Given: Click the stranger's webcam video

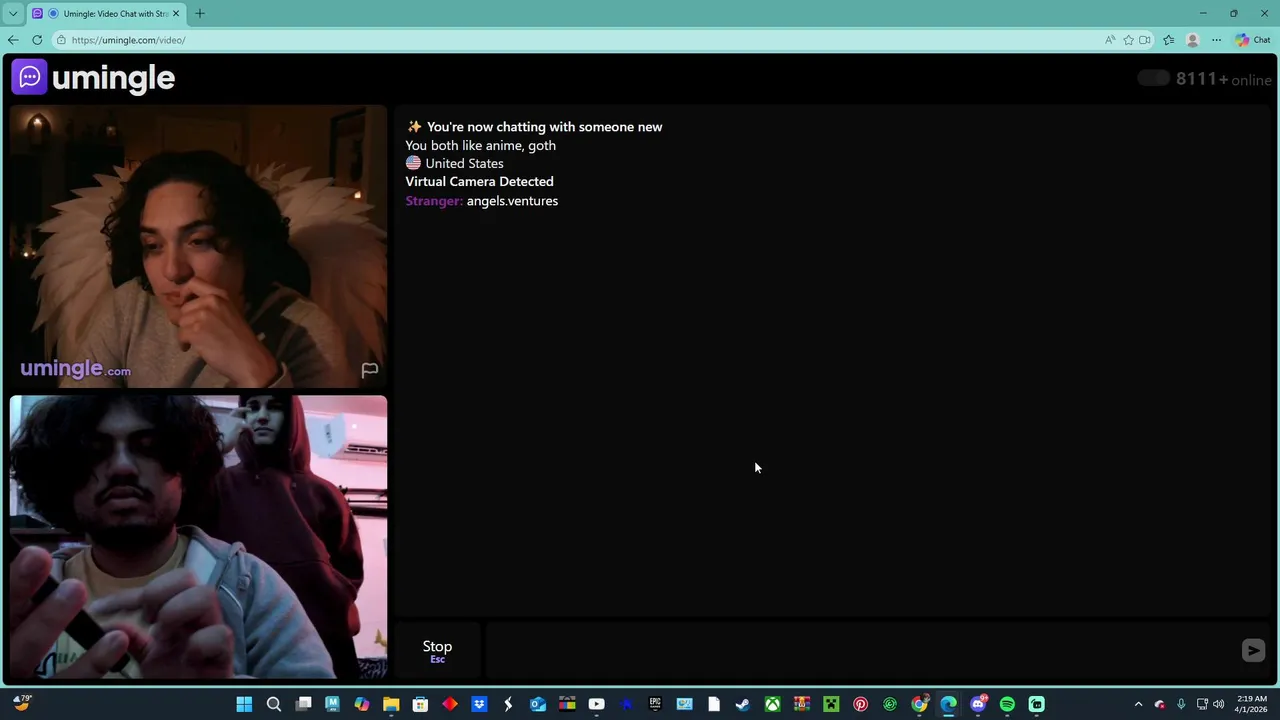Looking at the screenshot, I should click(x=198, y=246).
